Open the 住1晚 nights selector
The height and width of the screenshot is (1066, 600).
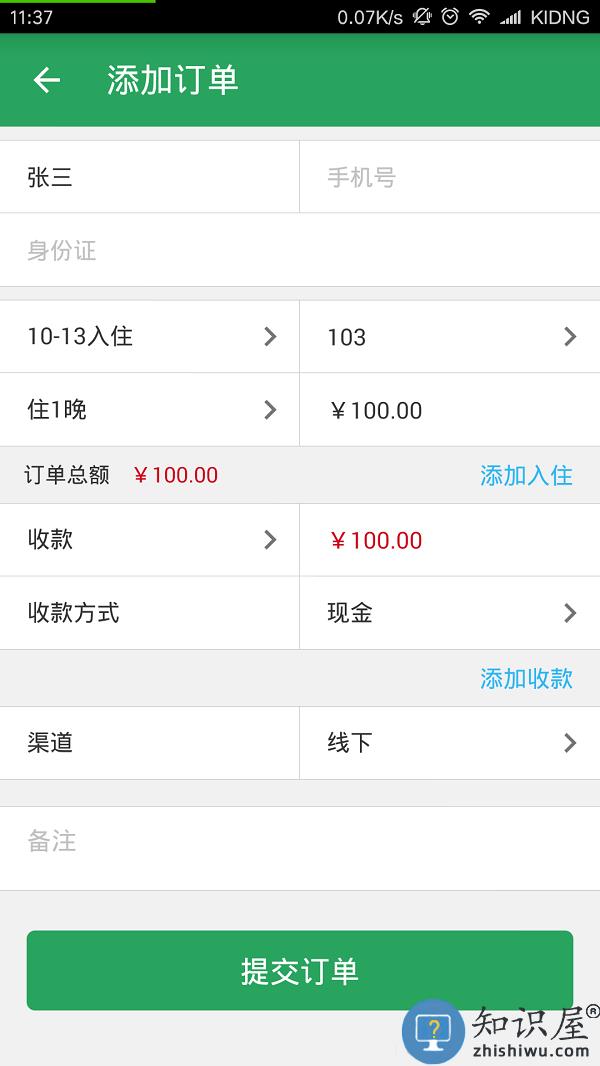pos(150,410)
